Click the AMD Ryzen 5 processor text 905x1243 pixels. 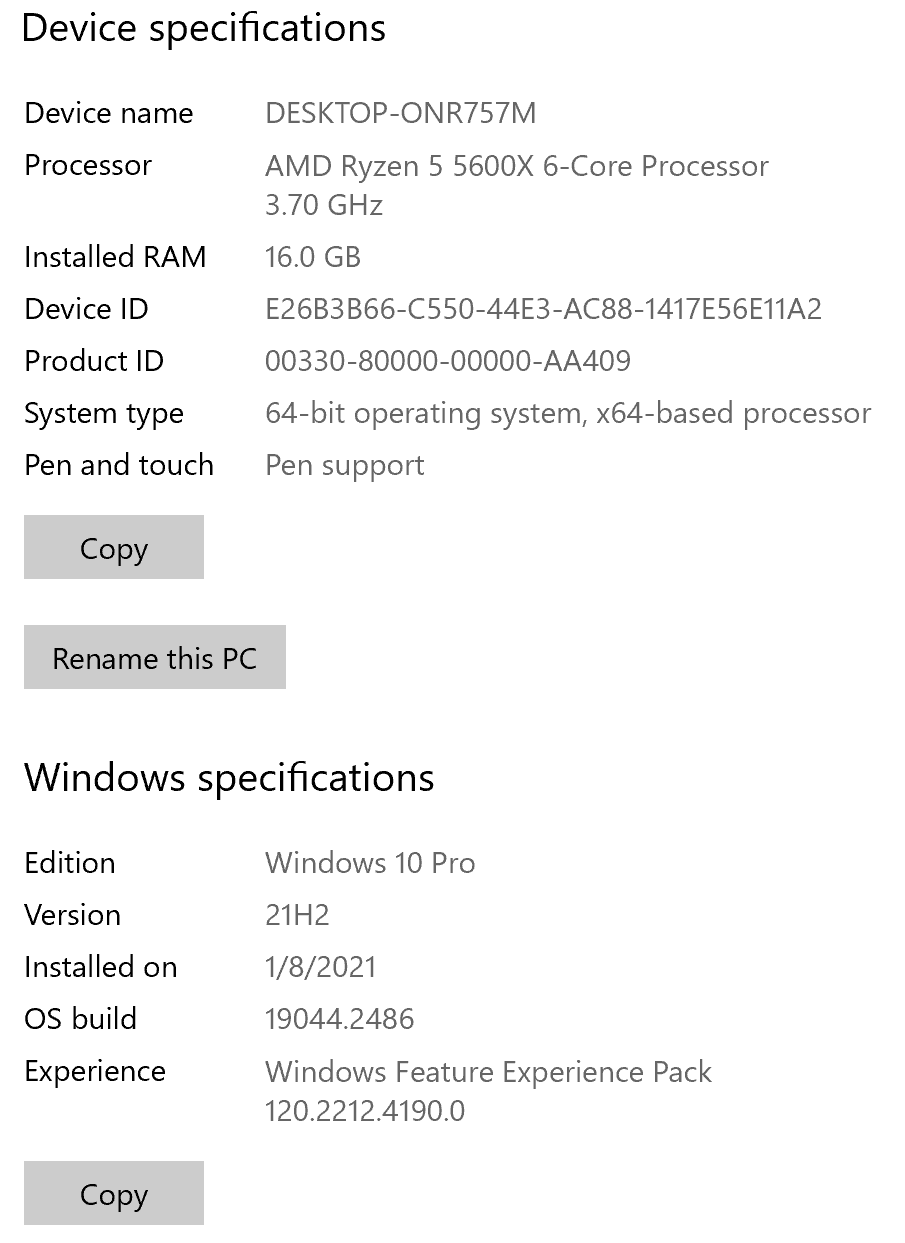tap(516, 166)
